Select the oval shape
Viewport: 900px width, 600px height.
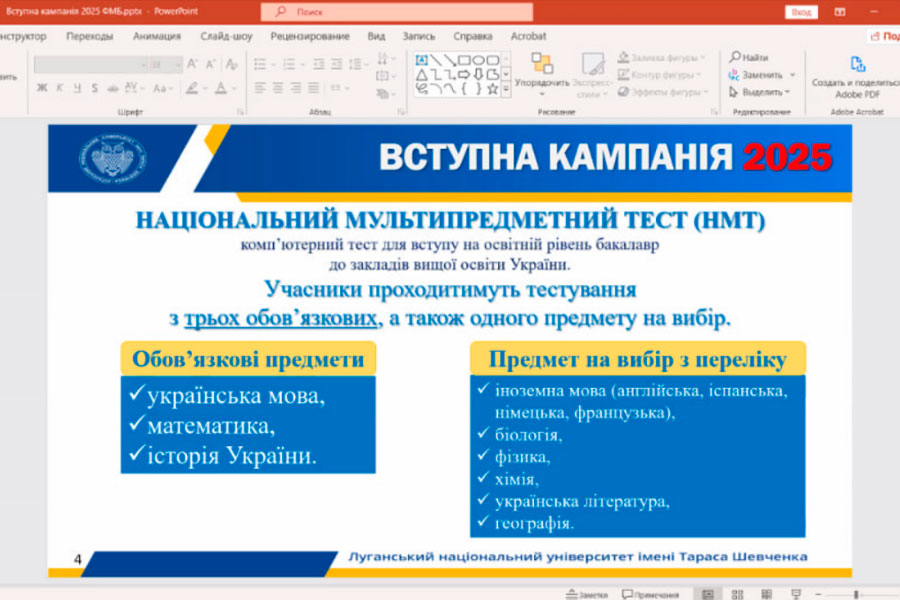(479, 60)
